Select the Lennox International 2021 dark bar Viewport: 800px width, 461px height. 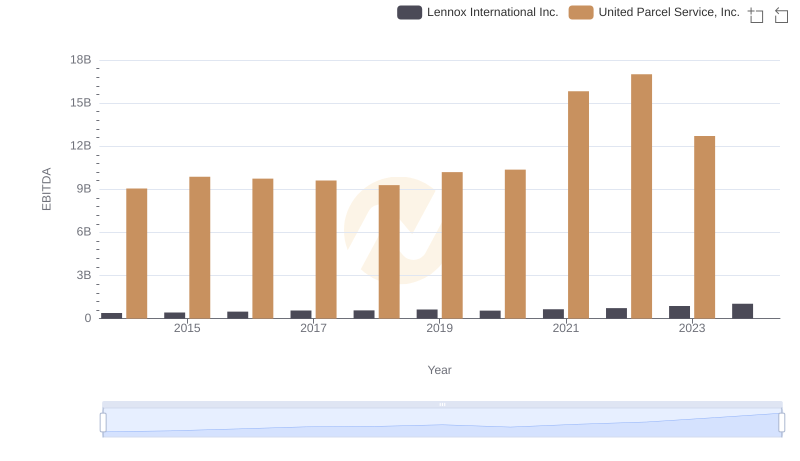[554, 314]
